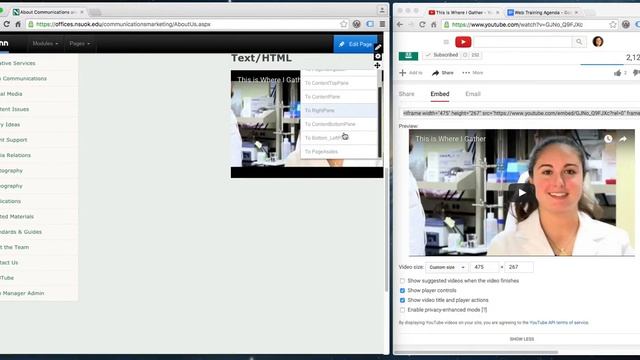Switch to the Email tab

(473, 94)
